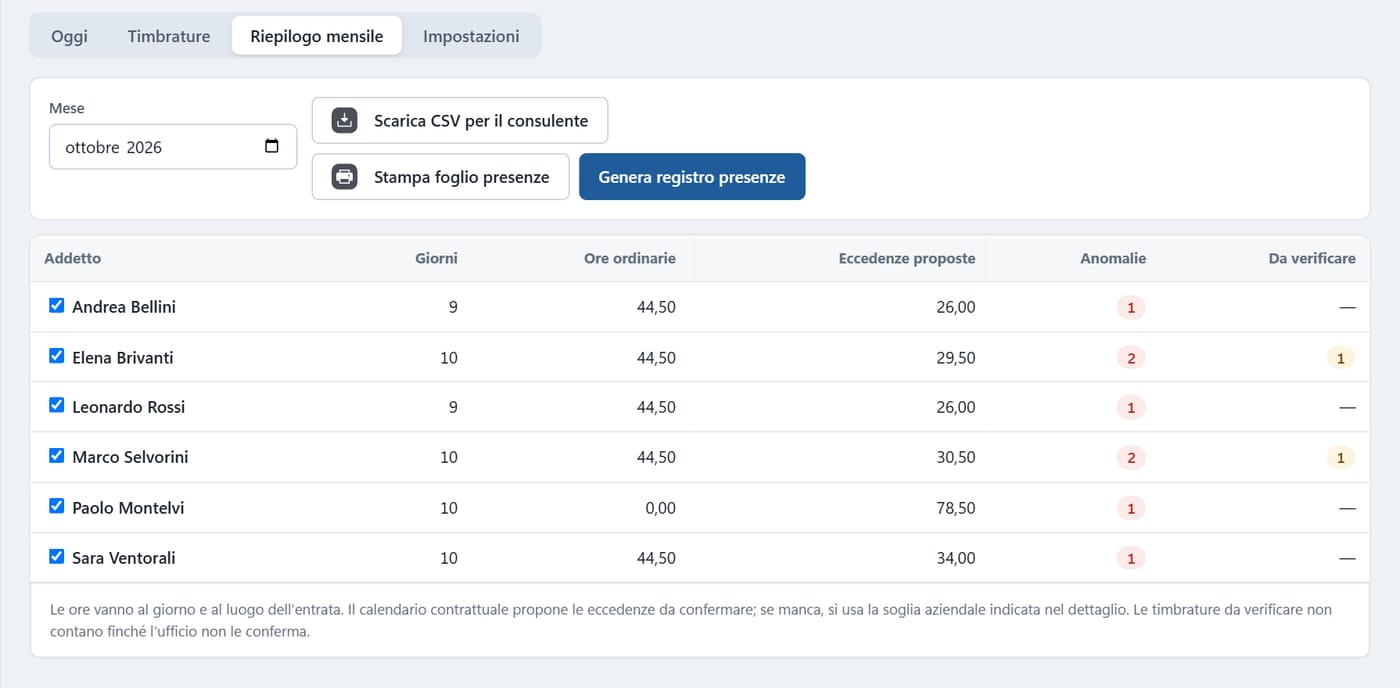Click Scarica CSV per il consulente button
The height and width of the screenshot is (688, 1400).
[x=460, y=120]
